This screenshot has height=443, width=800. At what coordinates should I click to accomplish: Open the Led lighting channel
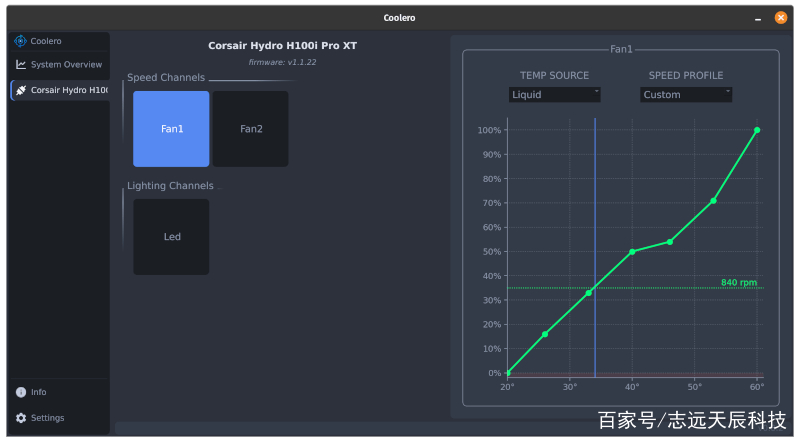171,237
